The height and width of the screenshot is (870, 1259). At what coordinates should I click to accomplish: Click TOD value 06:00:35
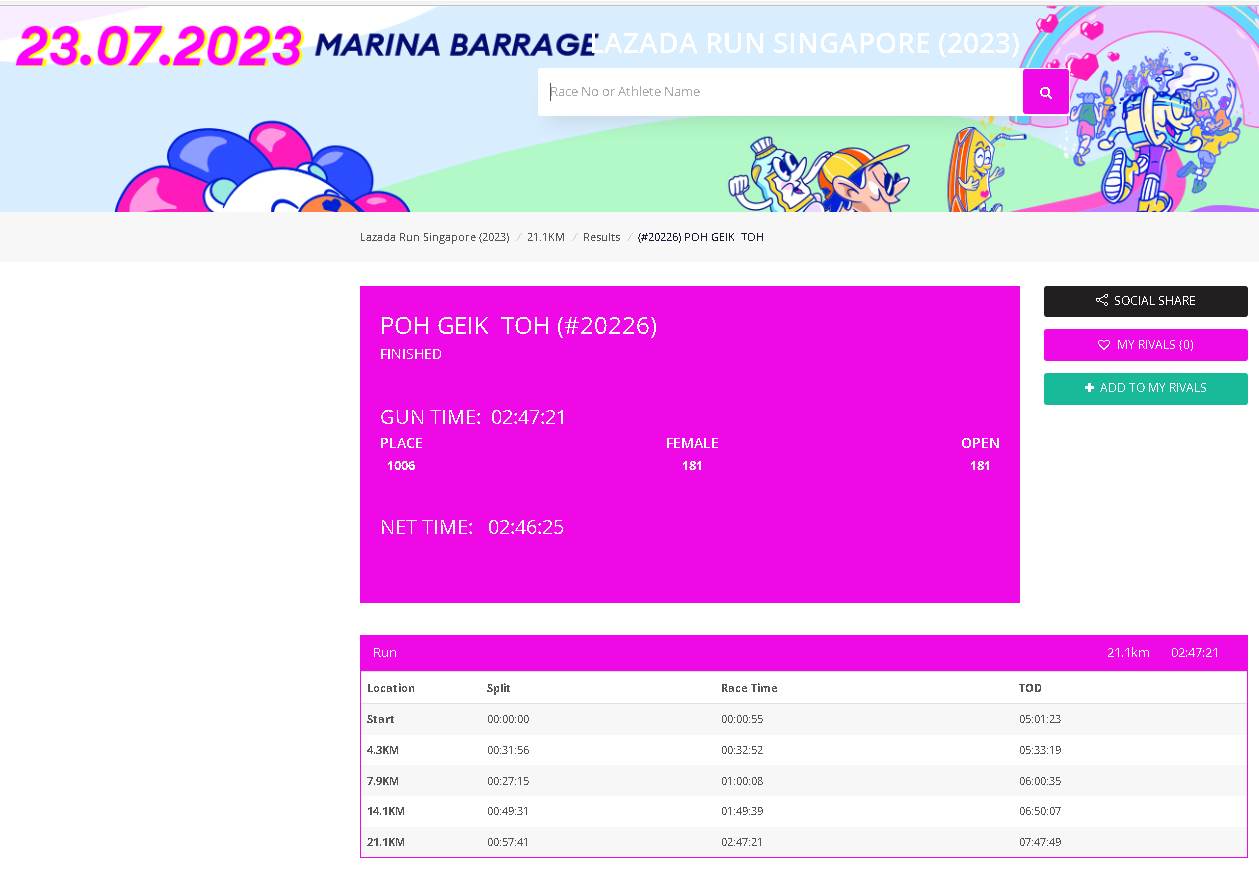coord(1040,781)
